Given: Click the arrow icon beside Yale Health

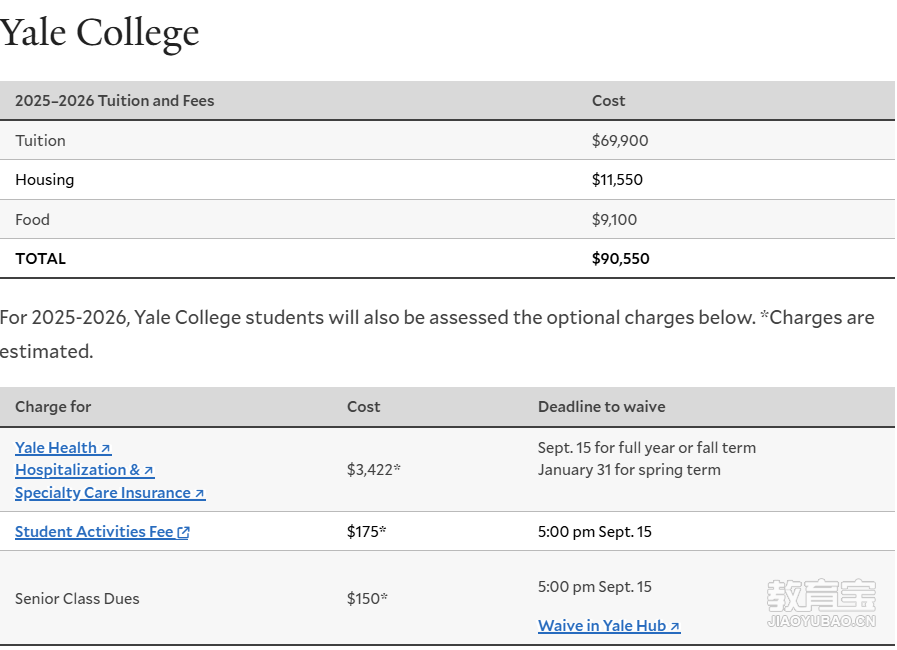Looking at the screenshot, I should coord(106,449).
